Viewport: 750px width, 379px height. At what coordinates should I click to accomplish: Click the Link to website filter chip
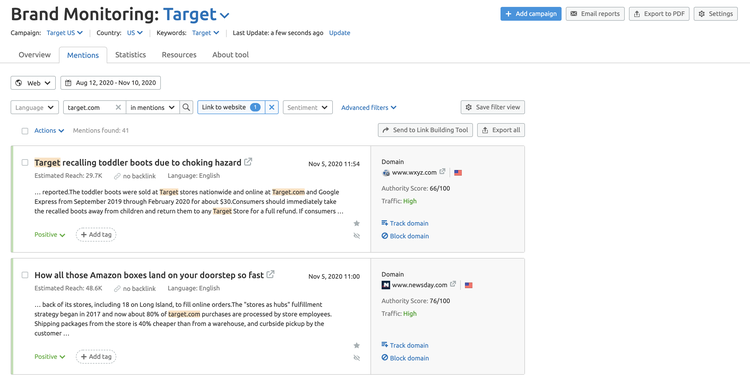tap(231, 108)
